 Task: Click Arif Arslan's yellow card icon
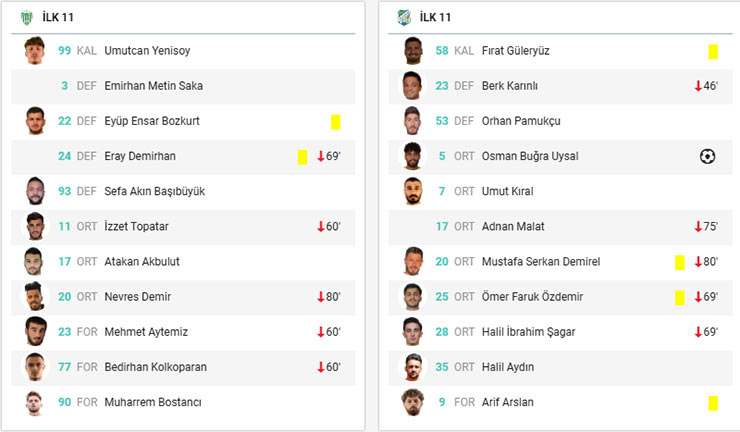713,402
